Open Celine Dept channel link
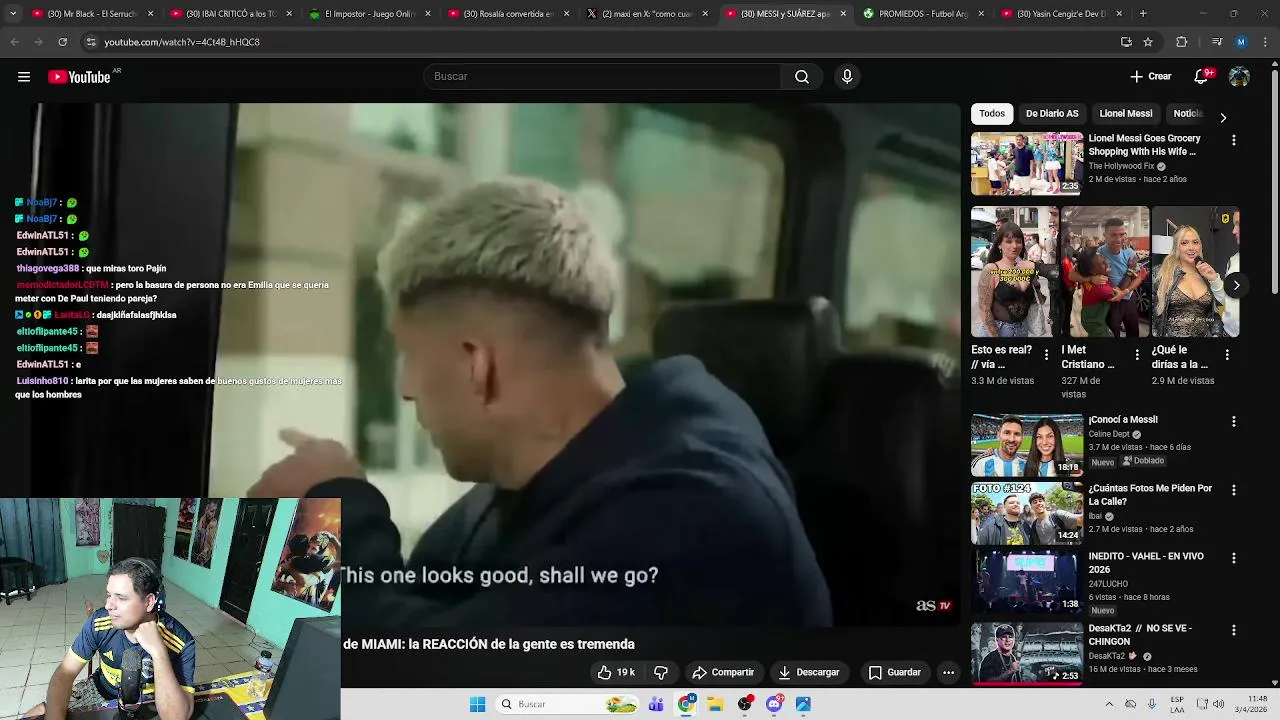The height and width of the screenshot is (720, 1280). [x=1109, y=434]
